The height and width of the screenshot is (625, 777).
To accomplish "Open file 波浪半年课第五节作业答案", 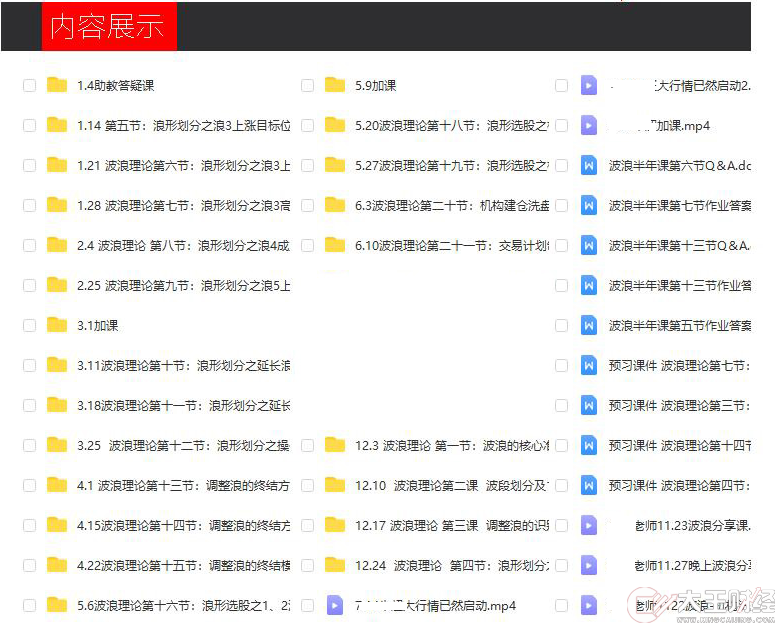I will (680, 326).
